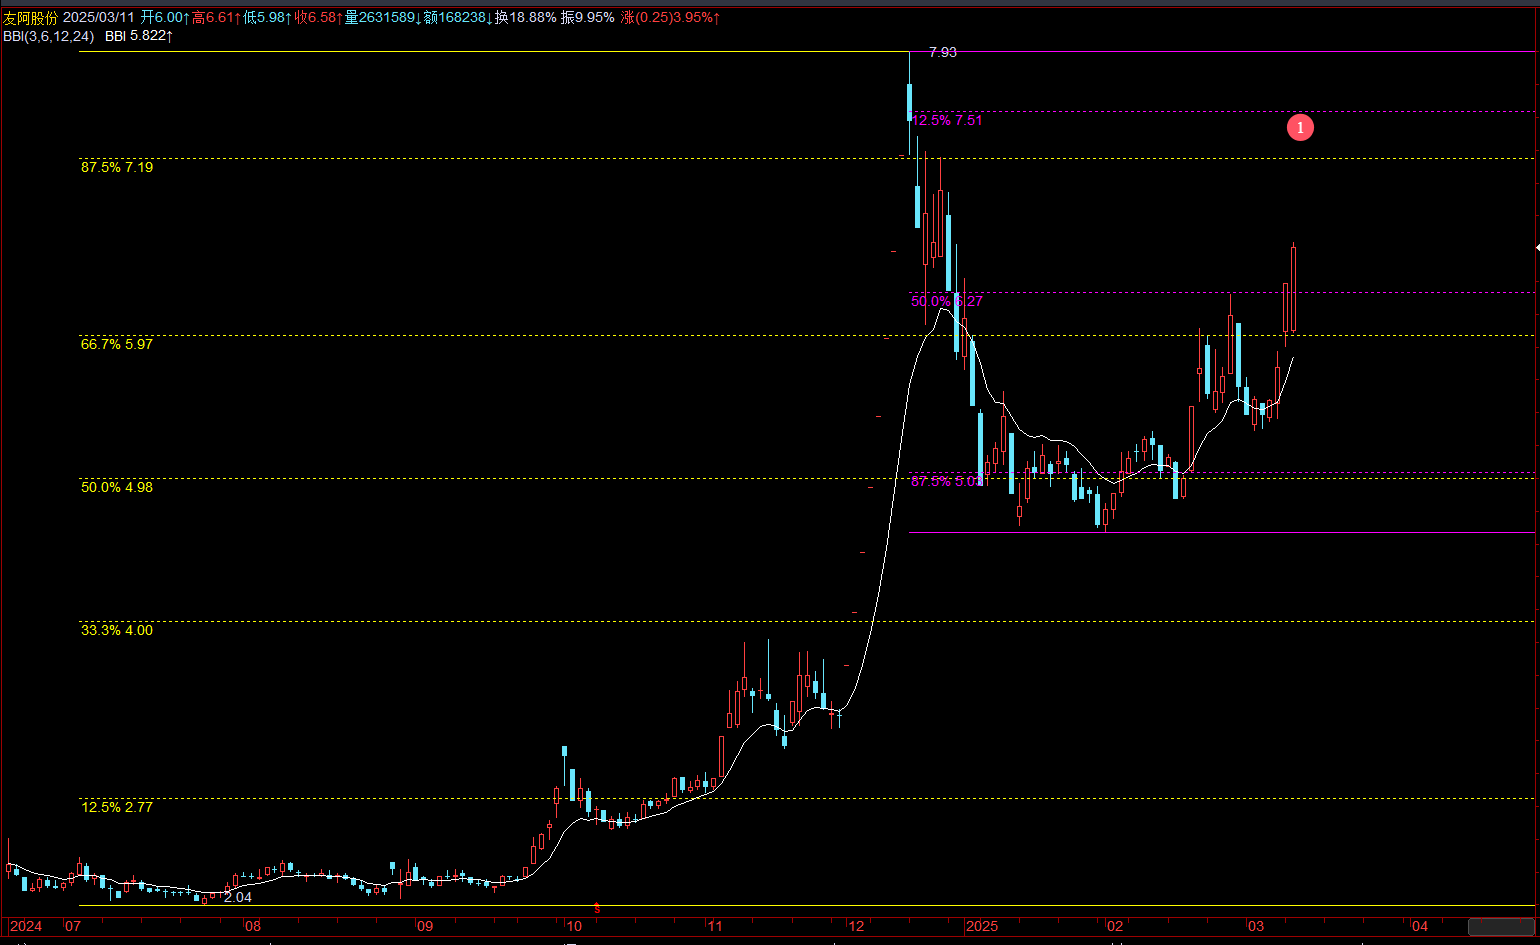Open the BBI(3,6,12,24) indicator parameters
Viewport: 1540px width, 945px height.
(x=49, y=36)
